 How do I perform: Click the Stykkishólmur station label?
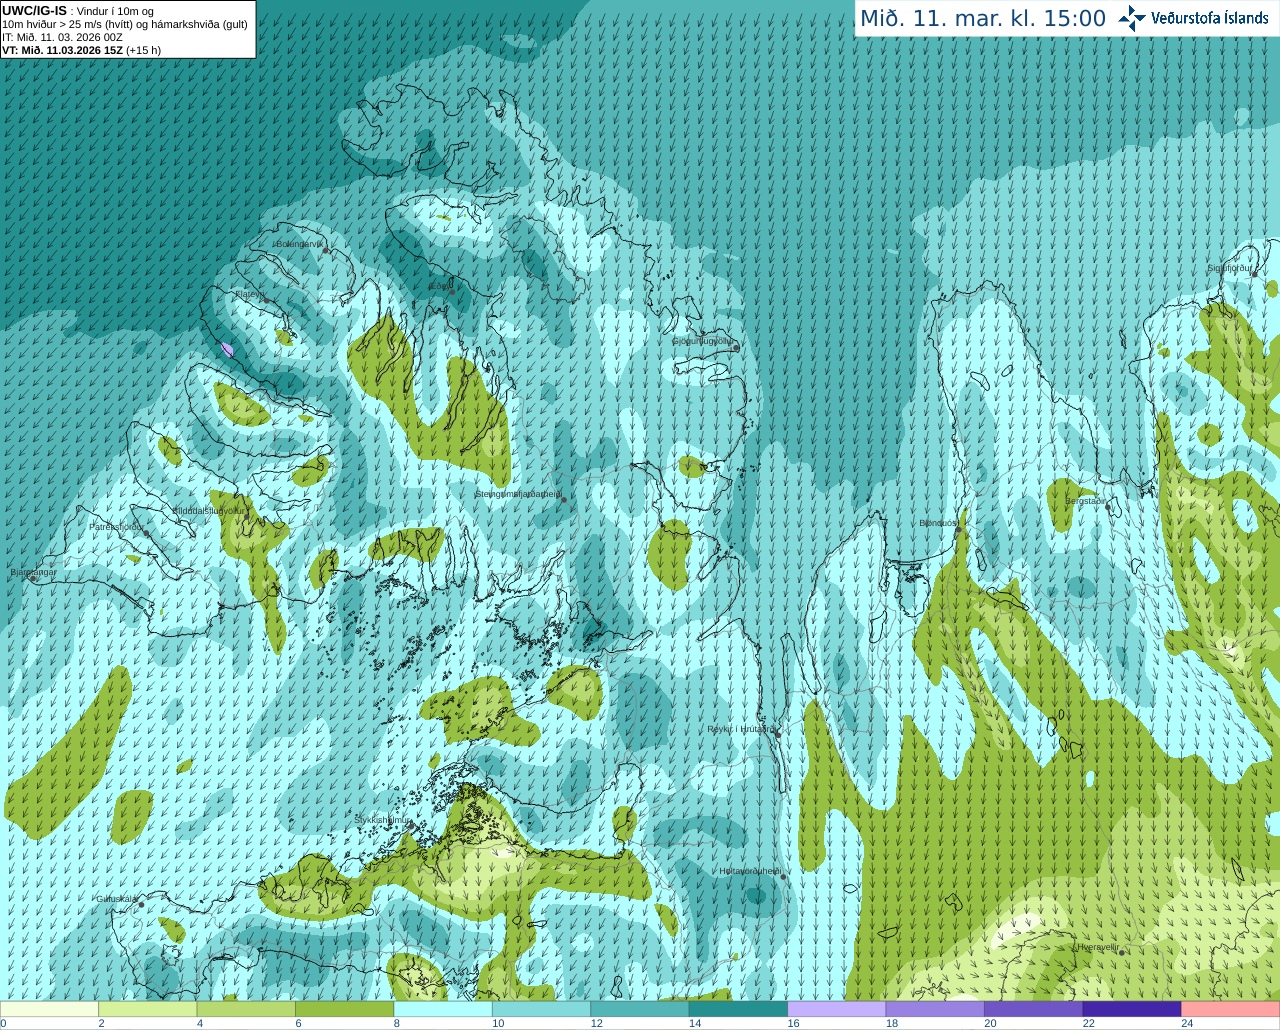(x=383, y=819)
